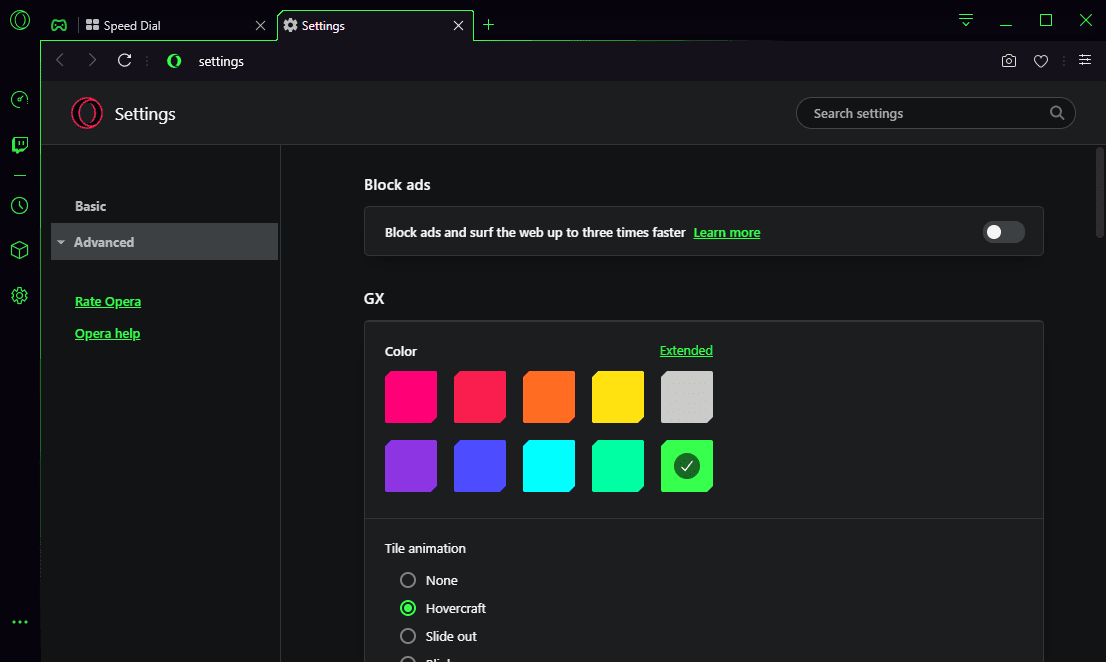The height and width of the screenshot is (662, 1106).
Task: Pick the selected bright green swatch
Action: pos(687,466)
